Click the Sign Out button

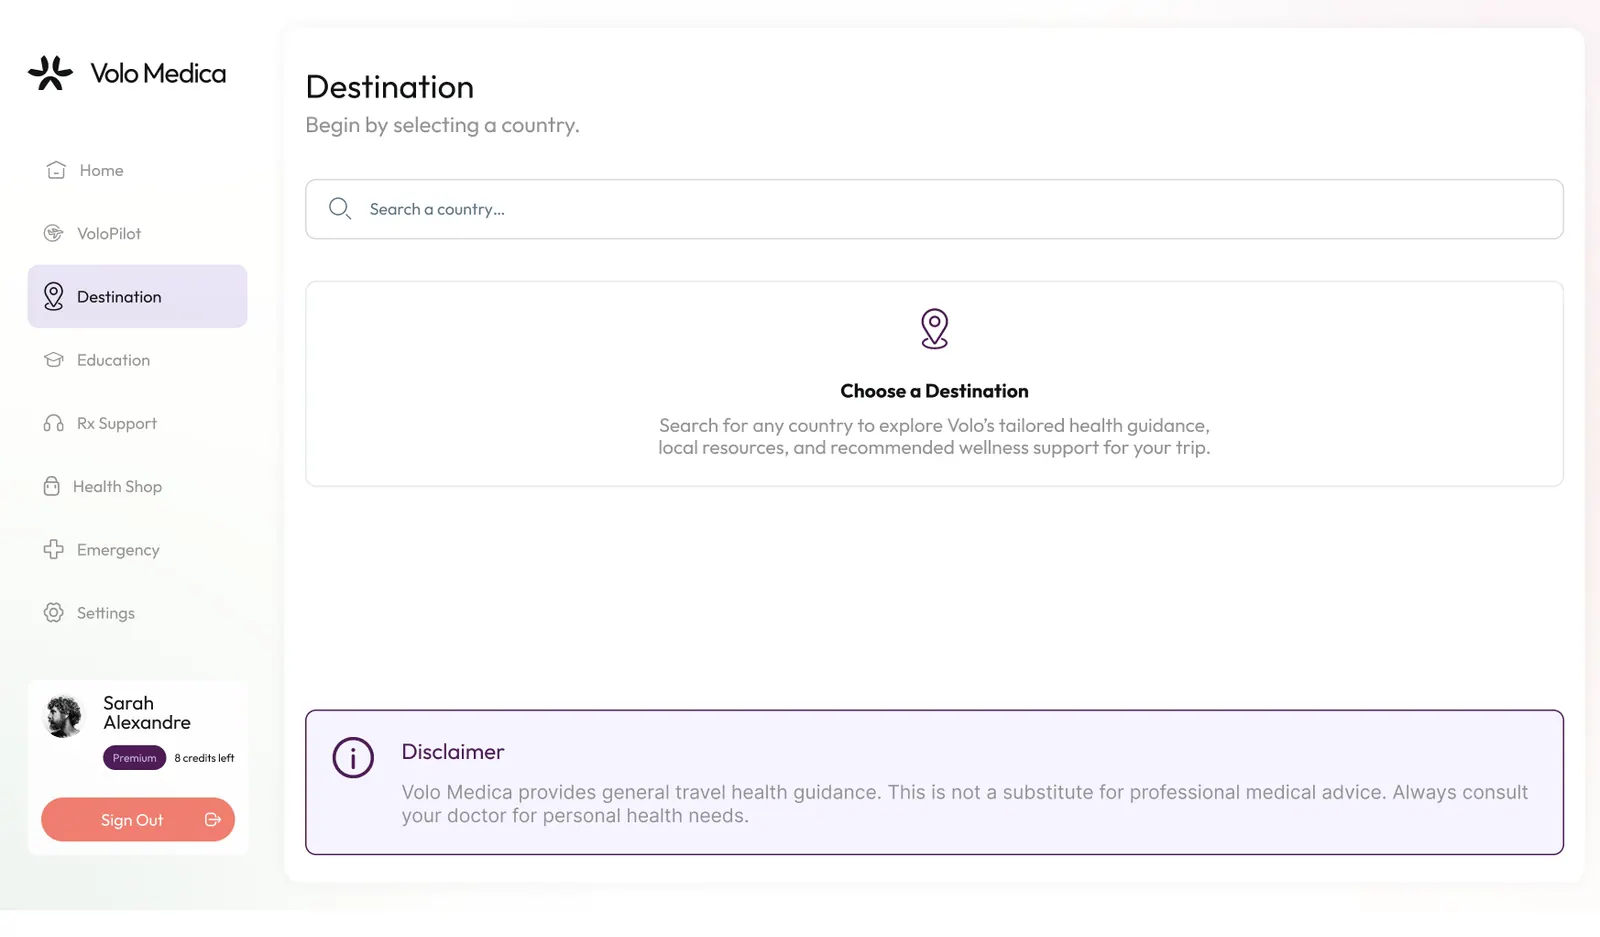138,820
